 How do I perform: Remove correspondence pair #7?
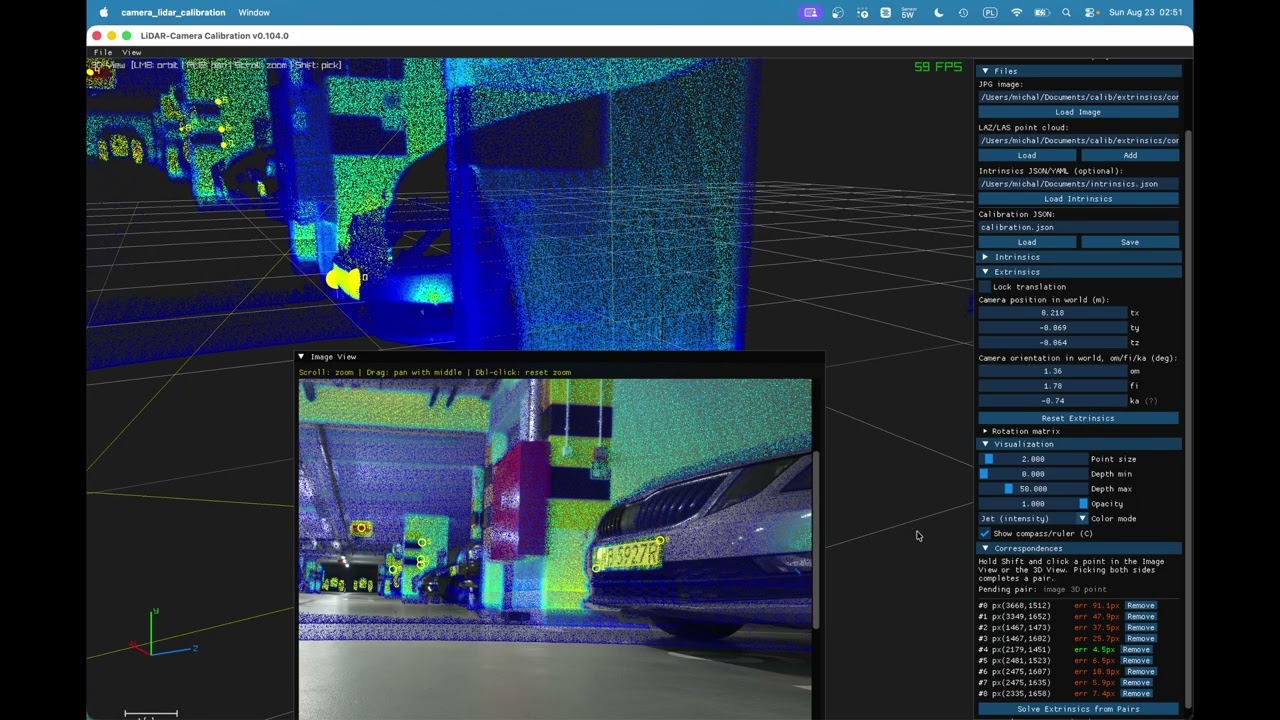[1136, 682]
